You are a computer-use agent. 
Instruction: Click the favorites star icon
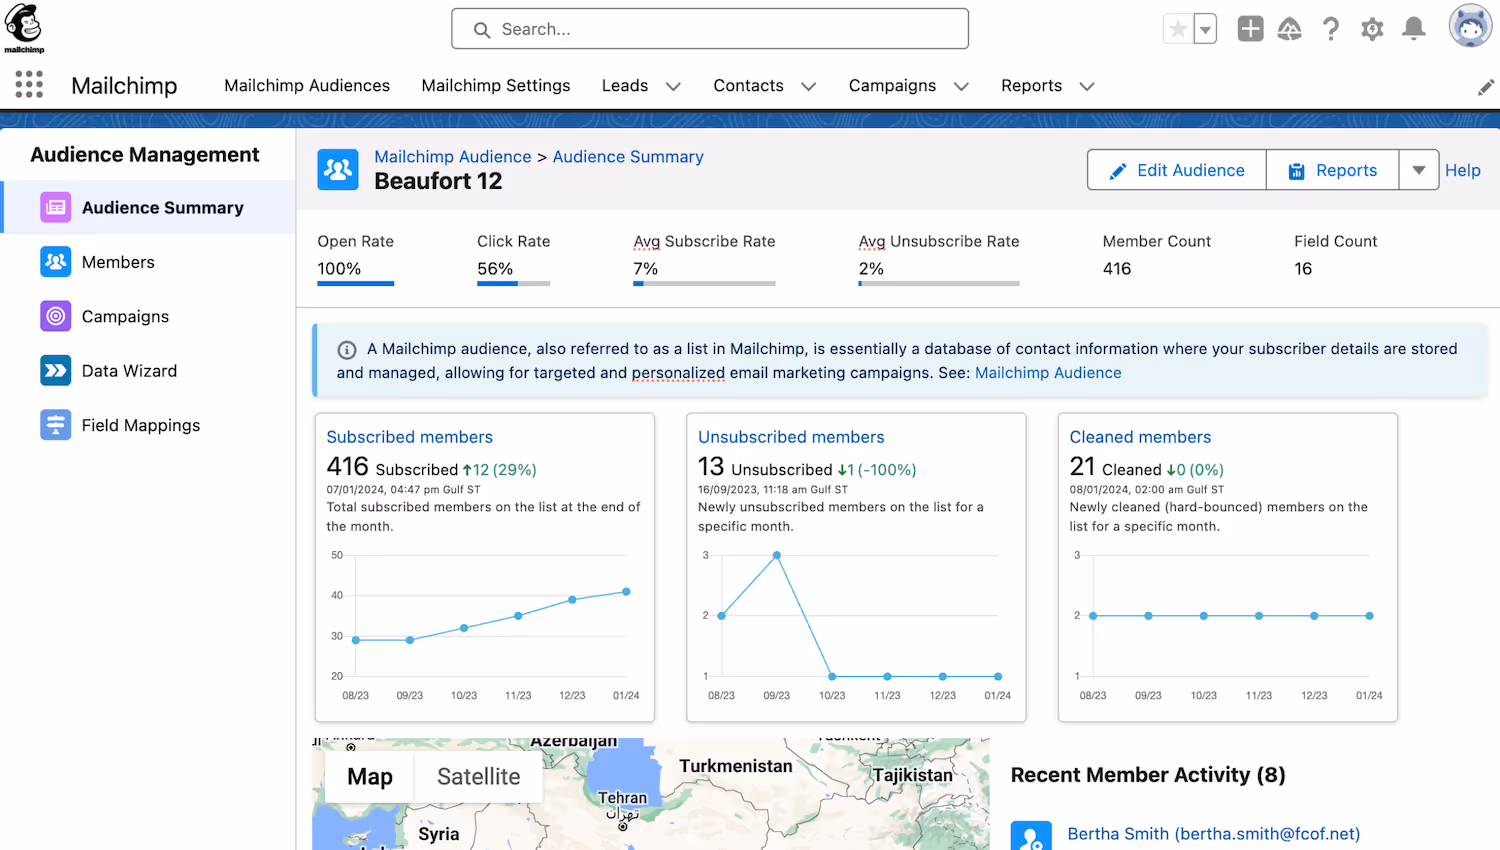coord(1178,29)
